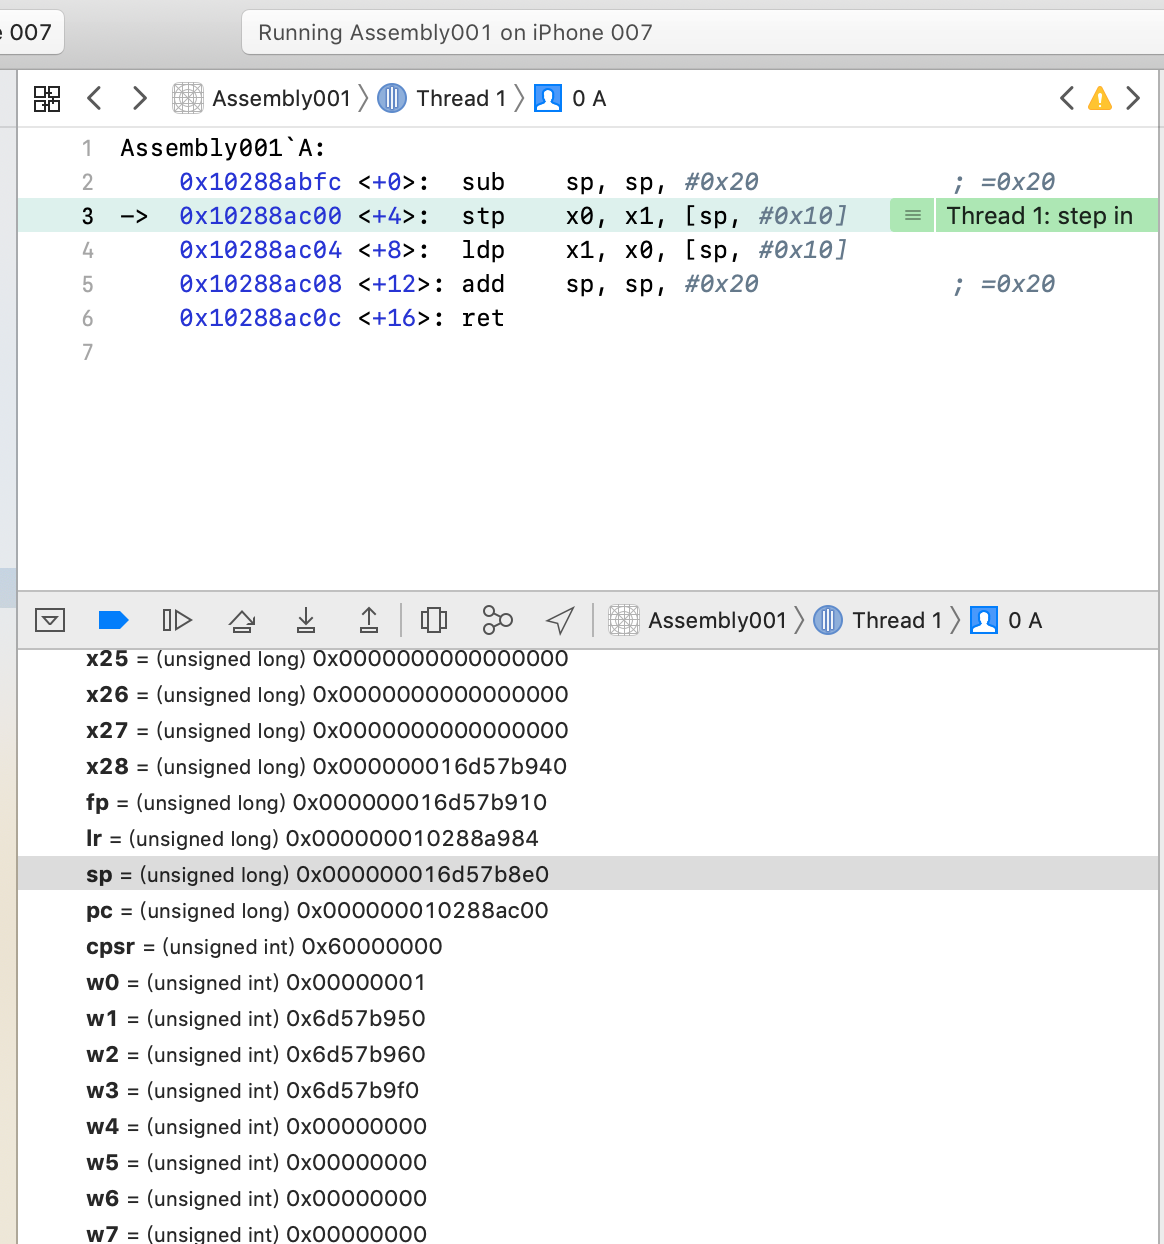The image size is (1164, 1244).
Task: Select the w2 register row
Action: 588,1054
